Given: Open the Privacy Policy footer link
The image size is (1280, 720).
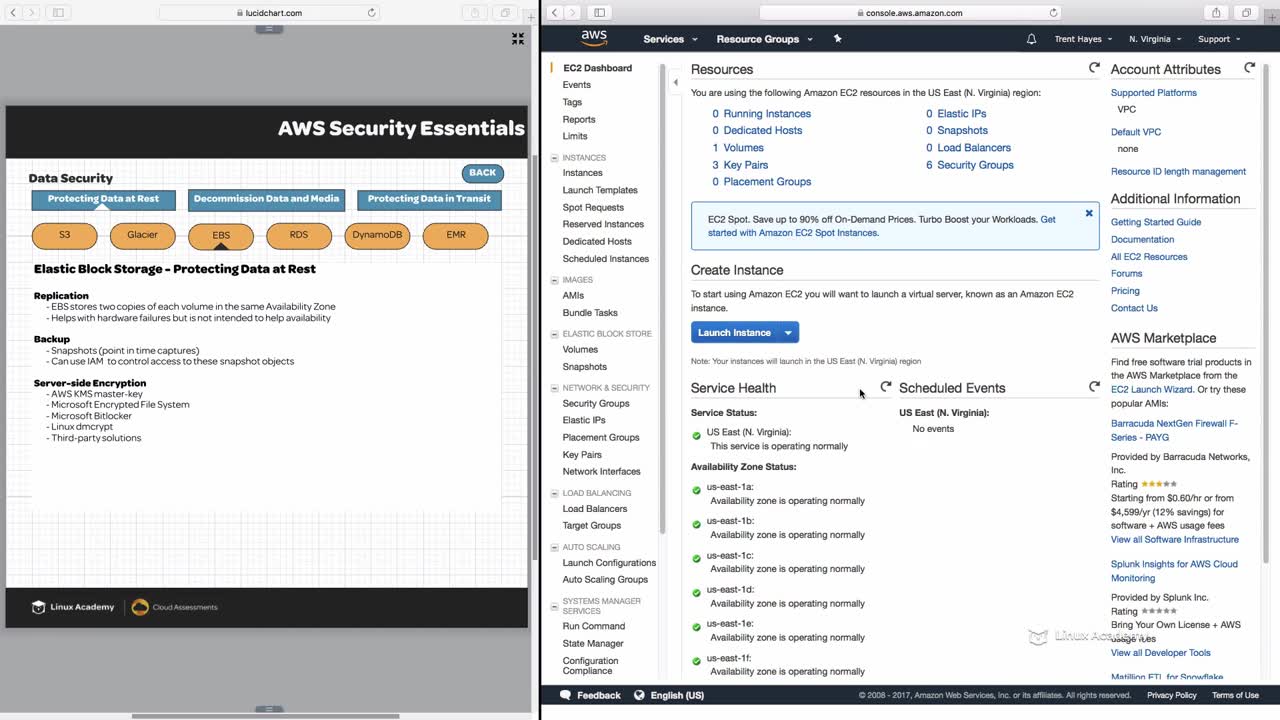Looking at the screenshot, I should (1172, 695).
